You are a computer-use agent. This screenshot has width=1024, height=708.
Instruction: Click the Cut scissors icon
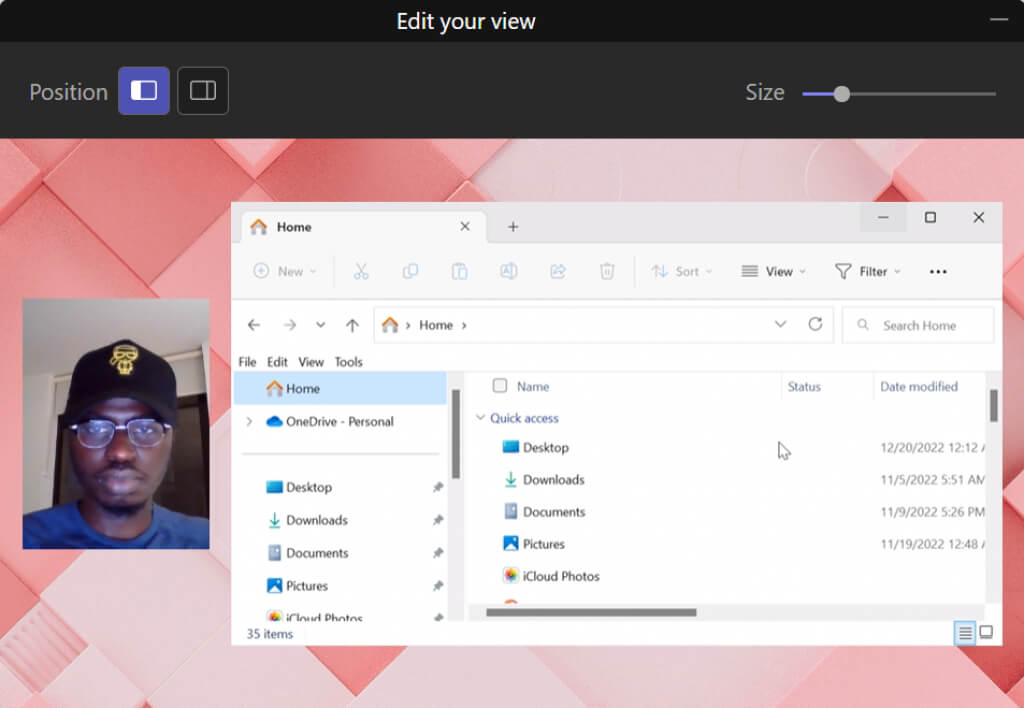(x=361, y=271)
